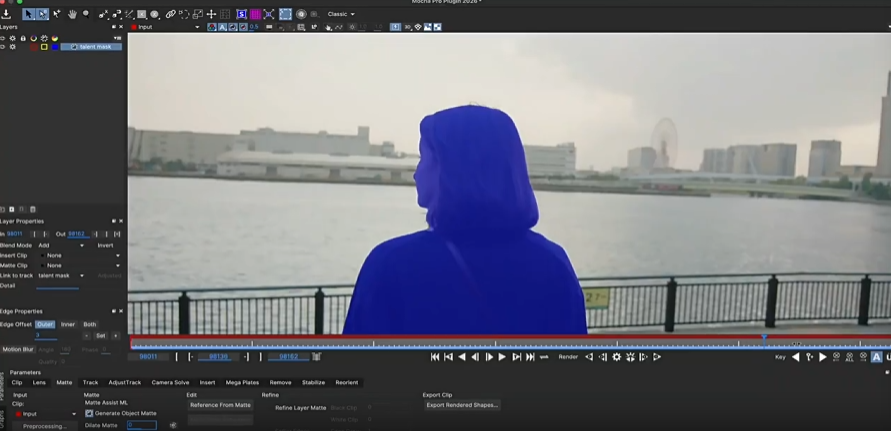Viewport: 891px width, 431px height.
Task: Click the blue 'S' surface icon
Action: [x=241, y=14]
